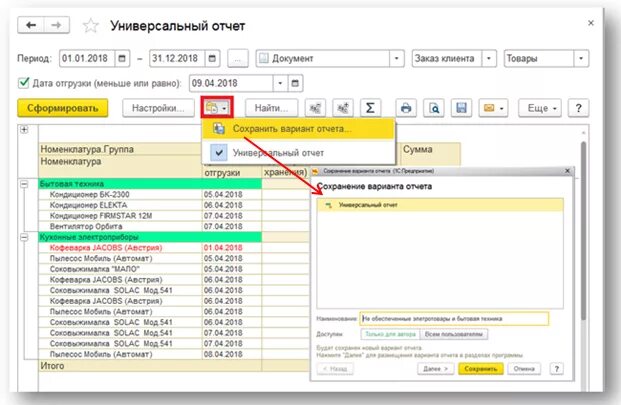This screenshot has width=621, height=405.
Task: Choose Сохранить вариант отчета menu item
Action: (x=299, y=129)
